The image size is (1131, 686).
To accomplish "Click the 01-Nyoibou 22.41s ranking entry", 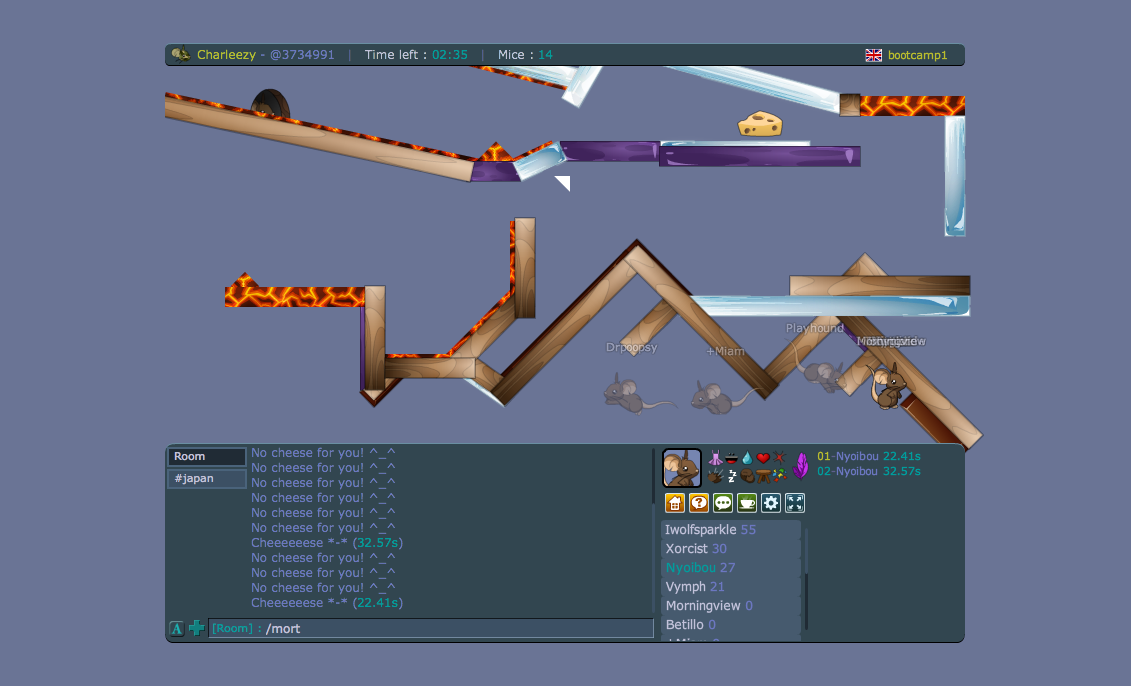I will [x=868, y=456].
